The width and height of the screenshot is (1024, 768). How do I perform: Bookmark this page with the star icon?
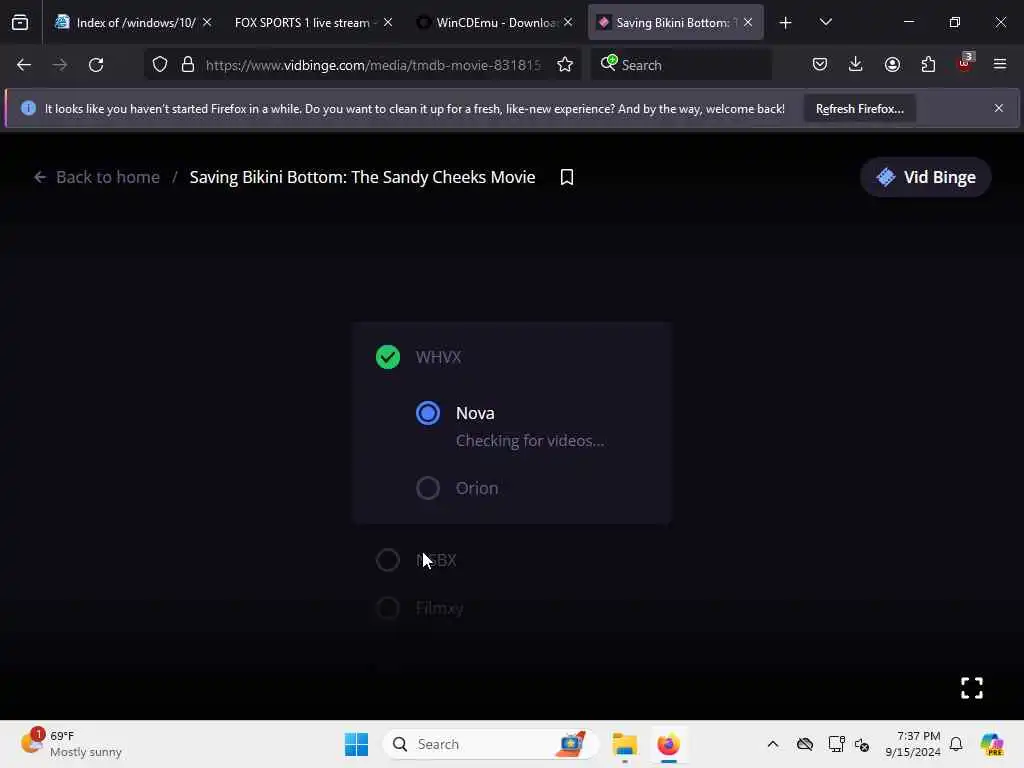point(565,65)
